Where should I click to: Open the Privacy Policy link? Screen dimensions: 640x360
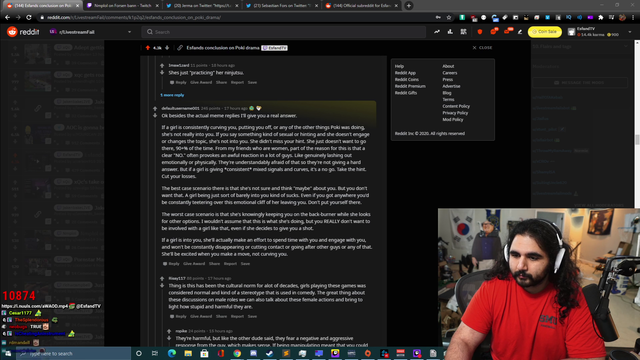tap(455, 113)
